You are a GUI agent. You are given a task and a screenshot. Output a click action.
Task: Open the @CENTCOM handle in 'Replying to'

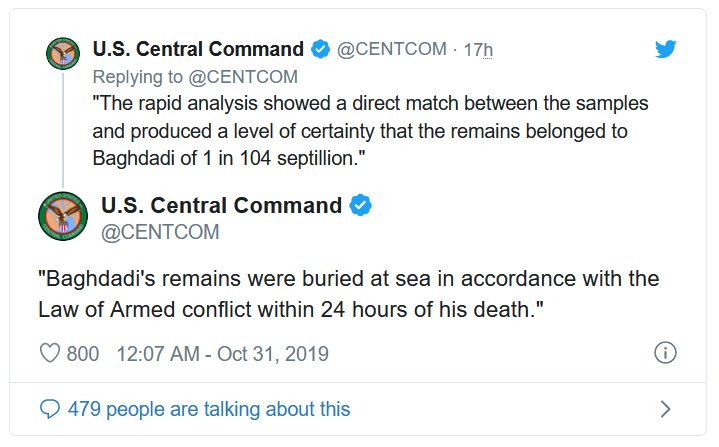pos(243,77)
